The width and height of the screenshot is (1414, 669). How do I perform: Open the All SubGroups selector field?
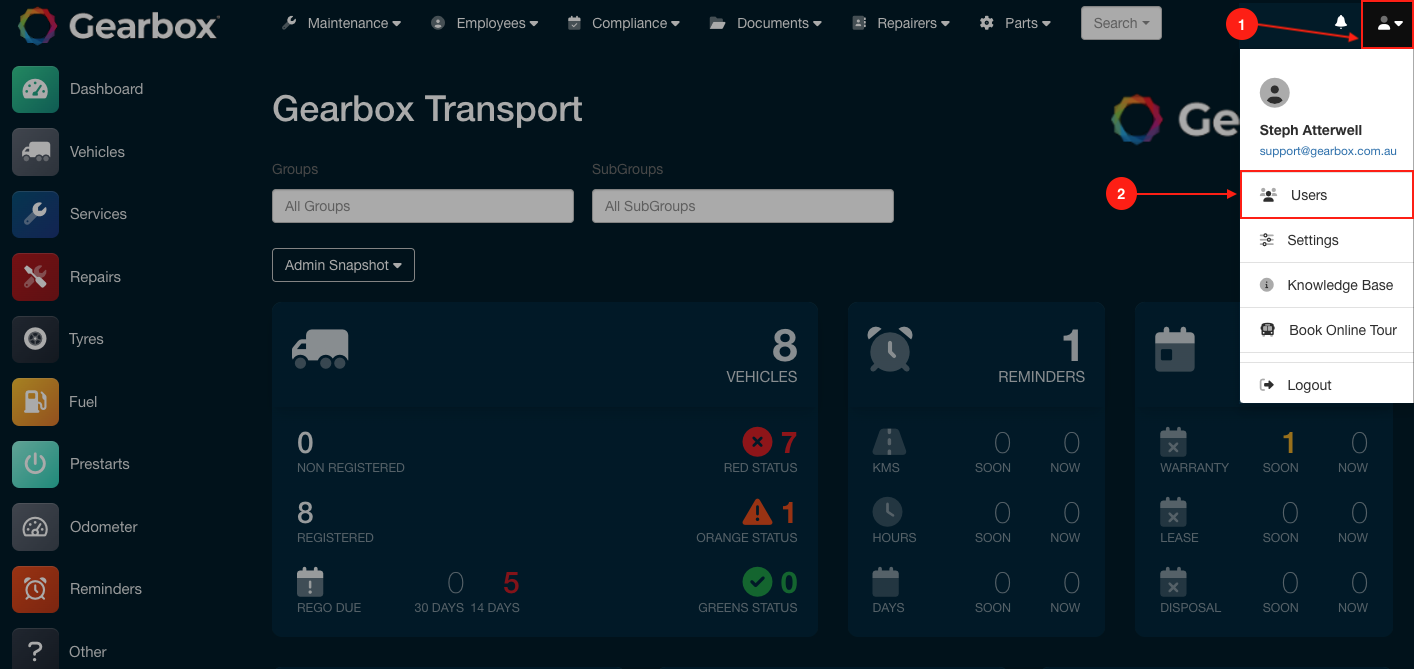[x=743, y=206]
